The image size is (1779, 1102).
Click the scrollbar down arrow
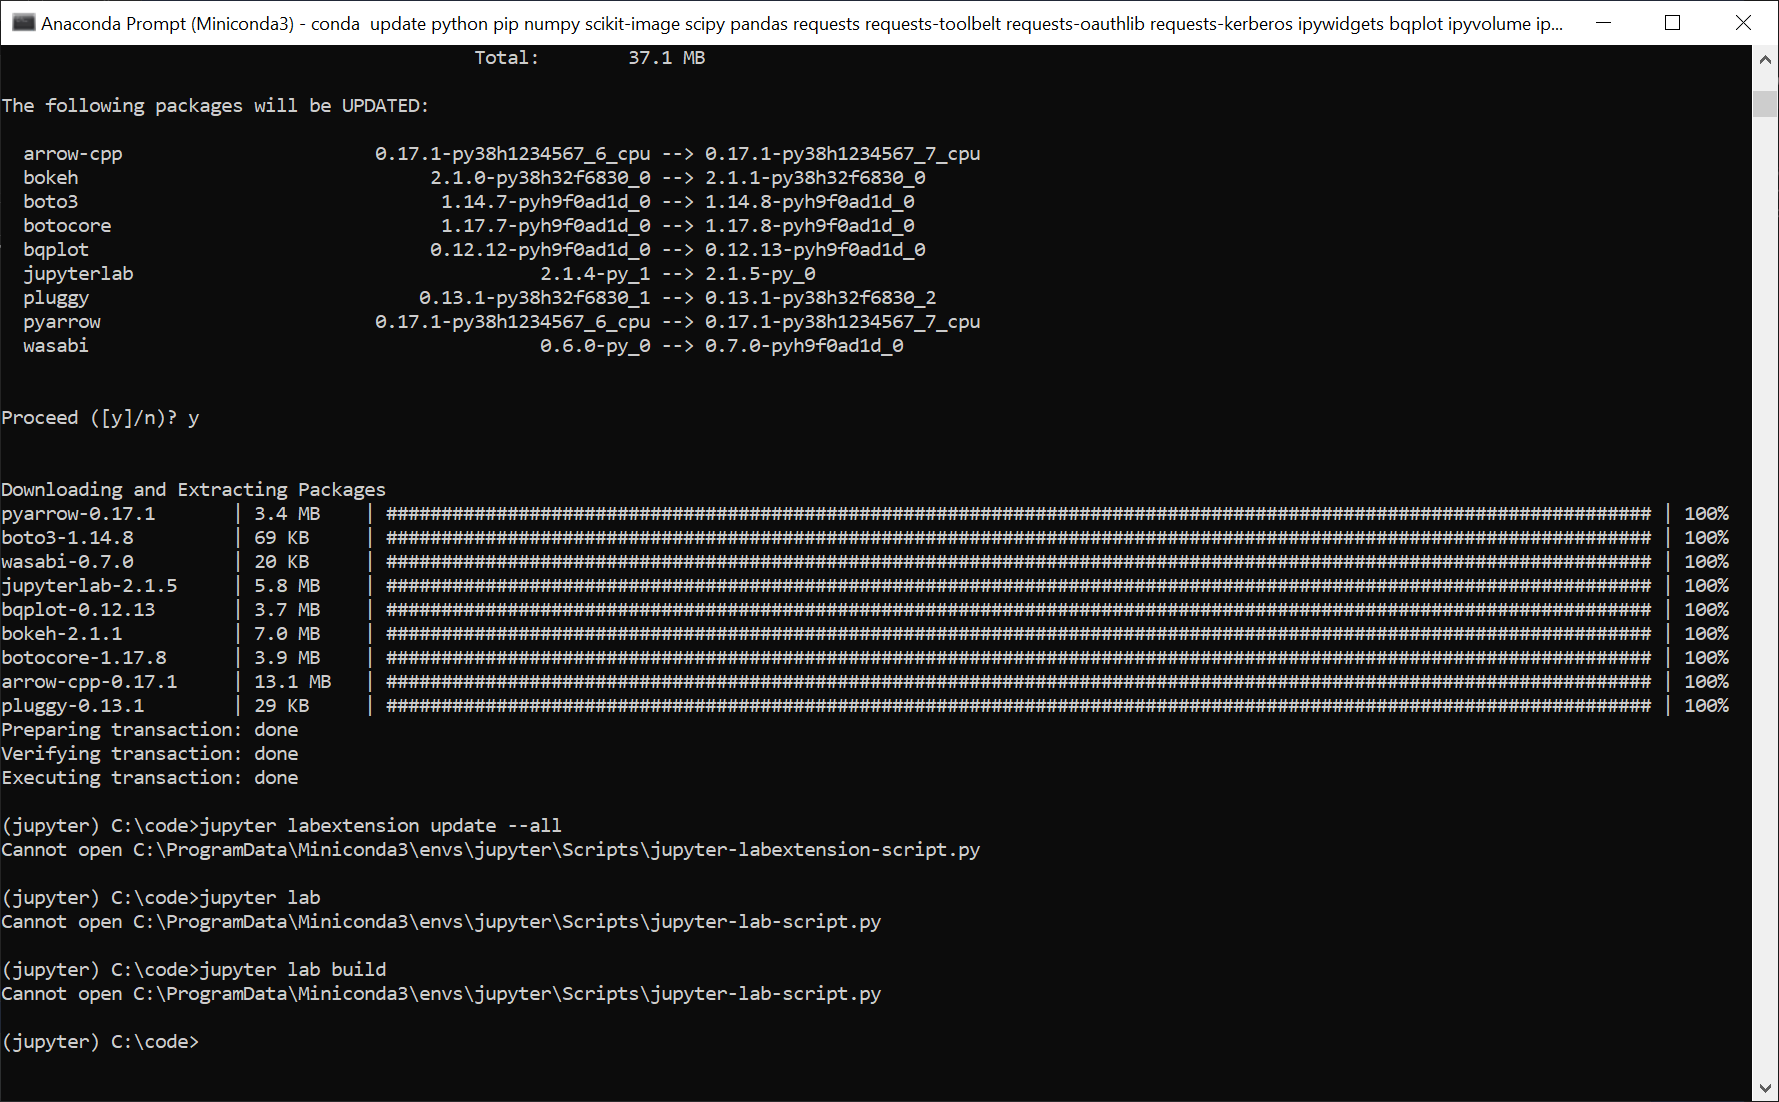click(x=1765, y=1086)
